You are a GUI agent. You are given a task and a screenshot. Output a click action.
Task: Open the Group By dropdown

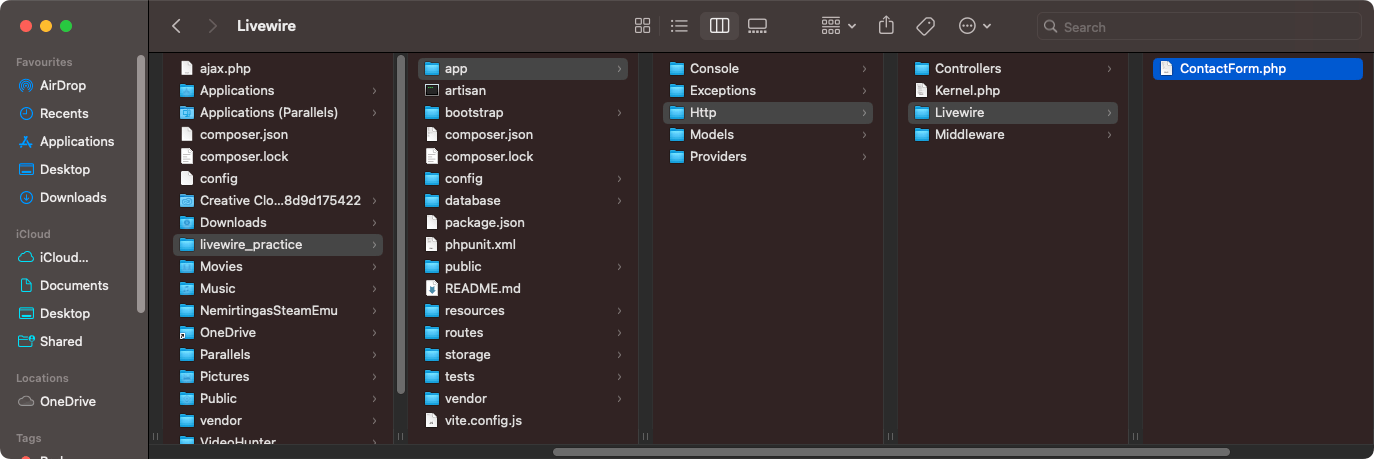tap(838, 26)
